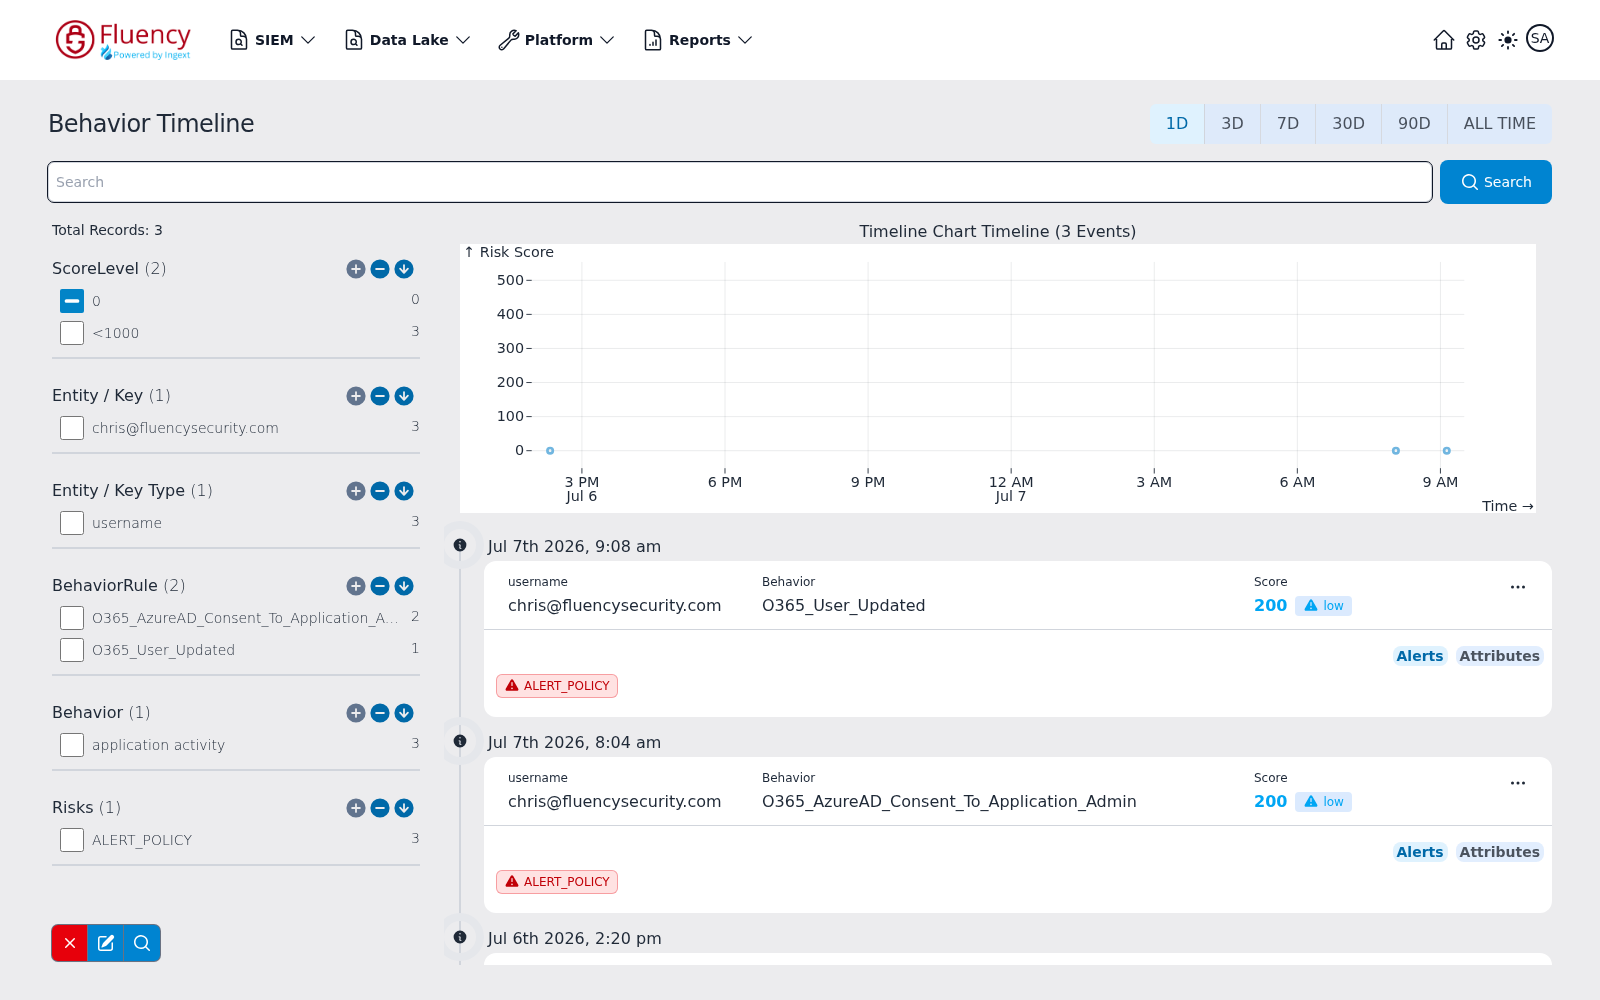The height and width of the screenshot is (1000, 1600).
Task: Click info marker for Jul 7th 9:08 am
Action: (460, 545)
